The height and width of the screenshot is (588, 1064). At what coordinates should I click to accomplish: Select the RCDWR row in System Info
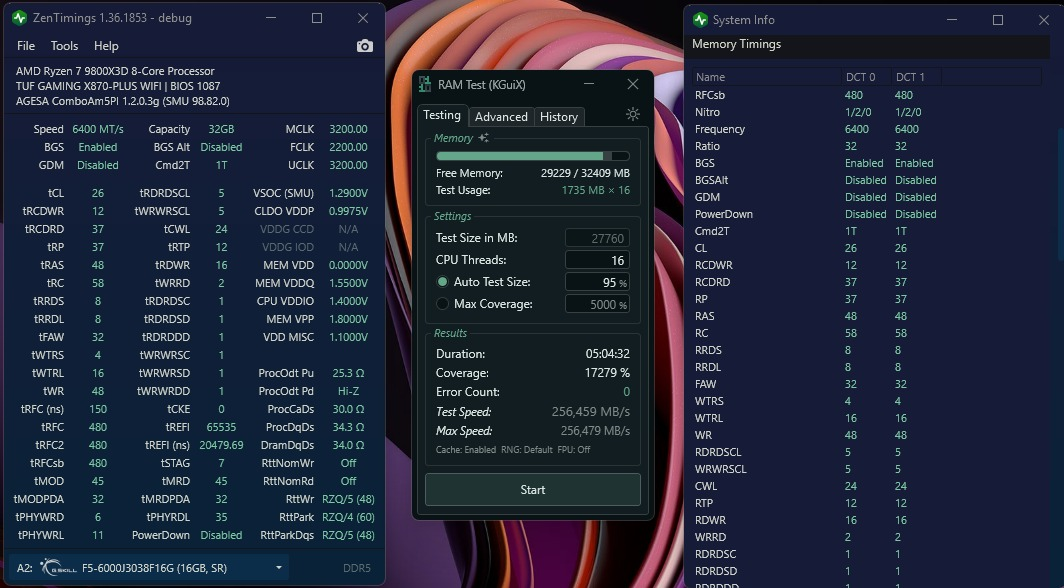867,265
